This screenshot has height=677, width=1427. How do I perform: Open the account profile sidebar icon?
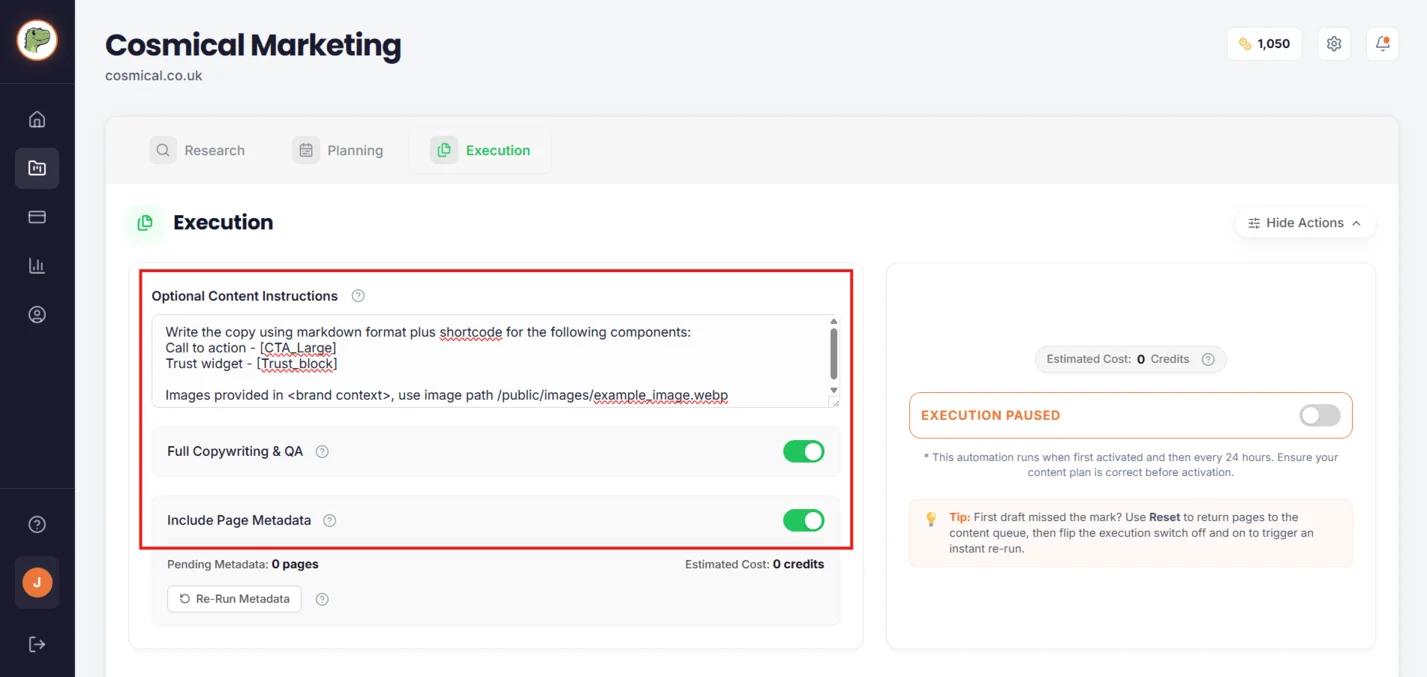click(37, 315)
